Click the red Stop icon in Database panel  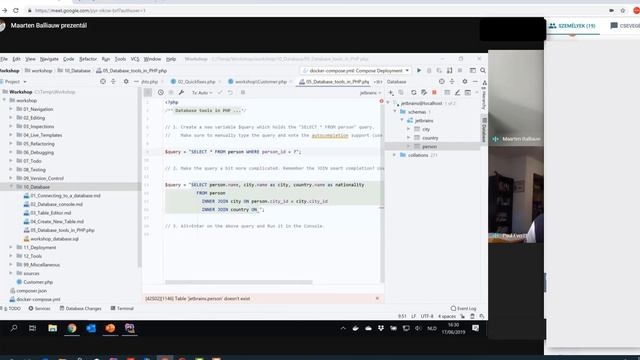[434, 93]
